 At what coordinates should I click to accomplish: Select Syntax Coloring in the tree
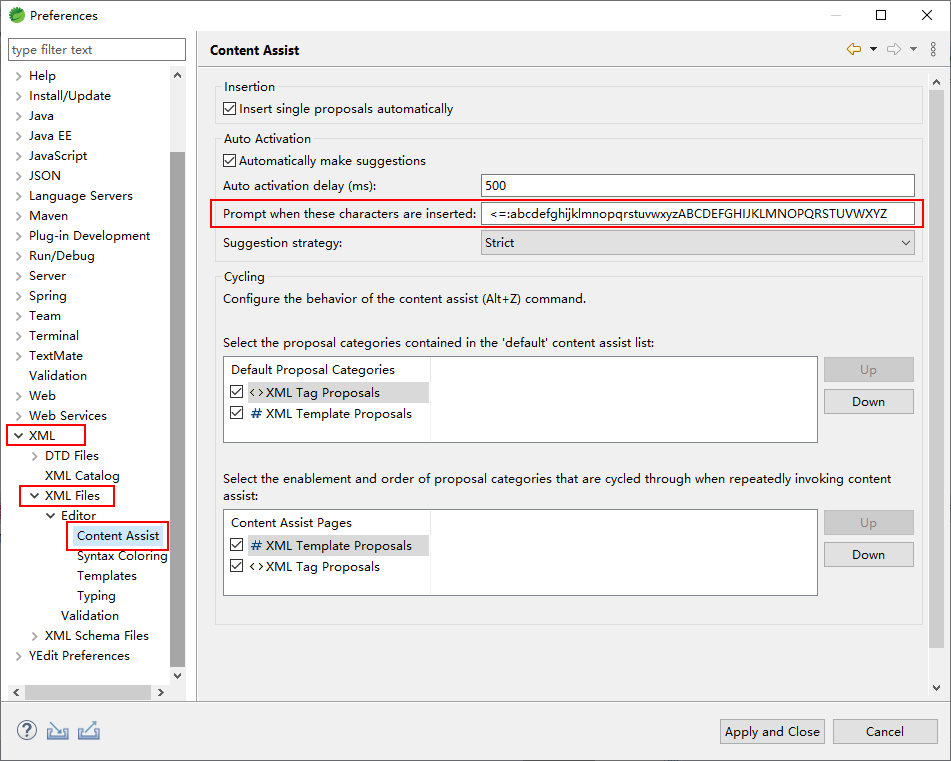[122, 555]
